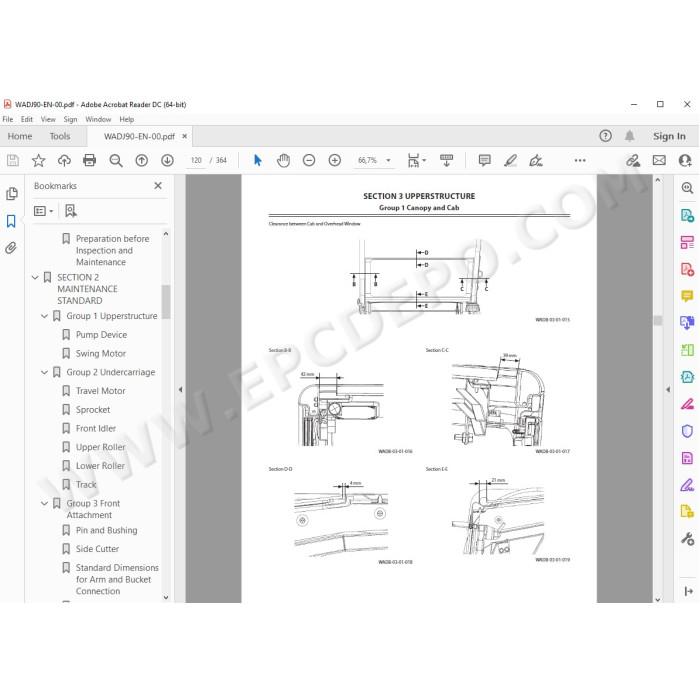Click the page number field 120
Viewport: 700px width, 700px height.
pyautogui.click(x=196, y=160)
